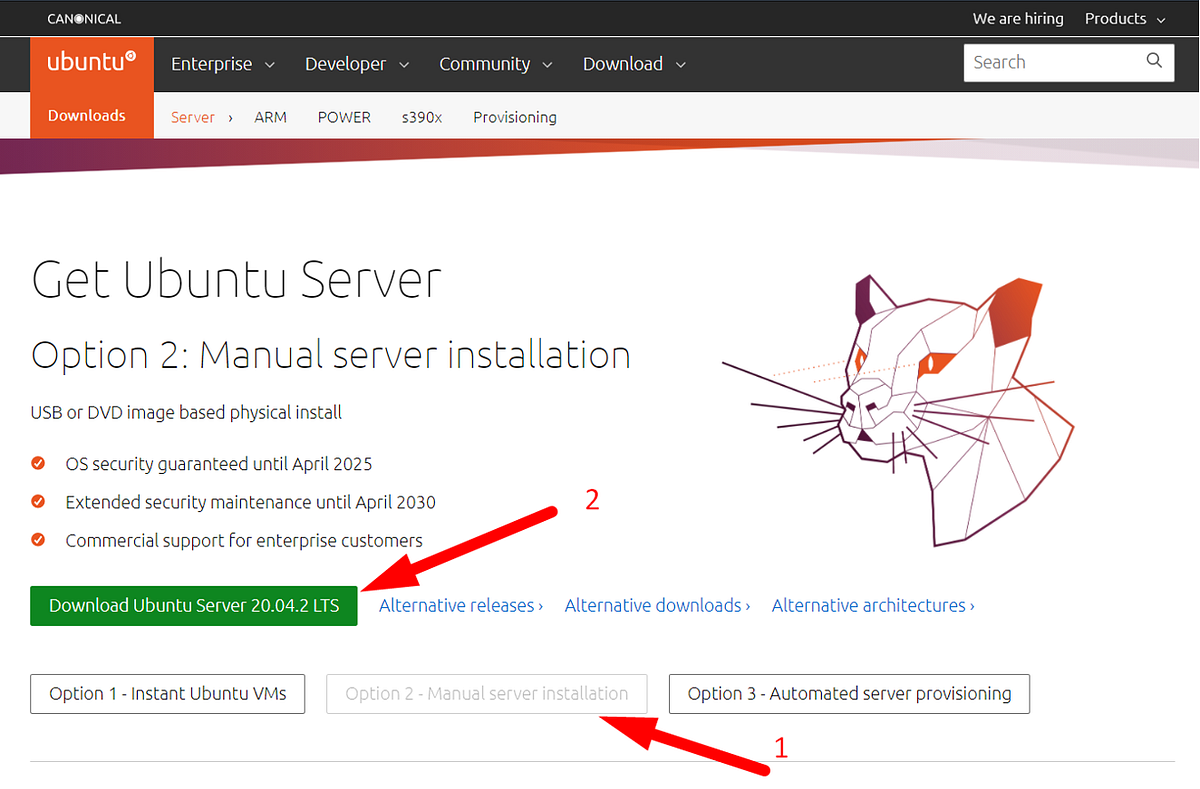
Task: Select Option 3 - Automated server provisioning
Action: click(x=849, y=693)
